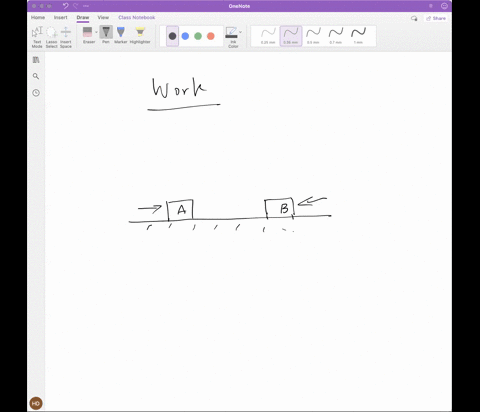
Task: Select the Eraser tool
Action: [x=88, y=35]
